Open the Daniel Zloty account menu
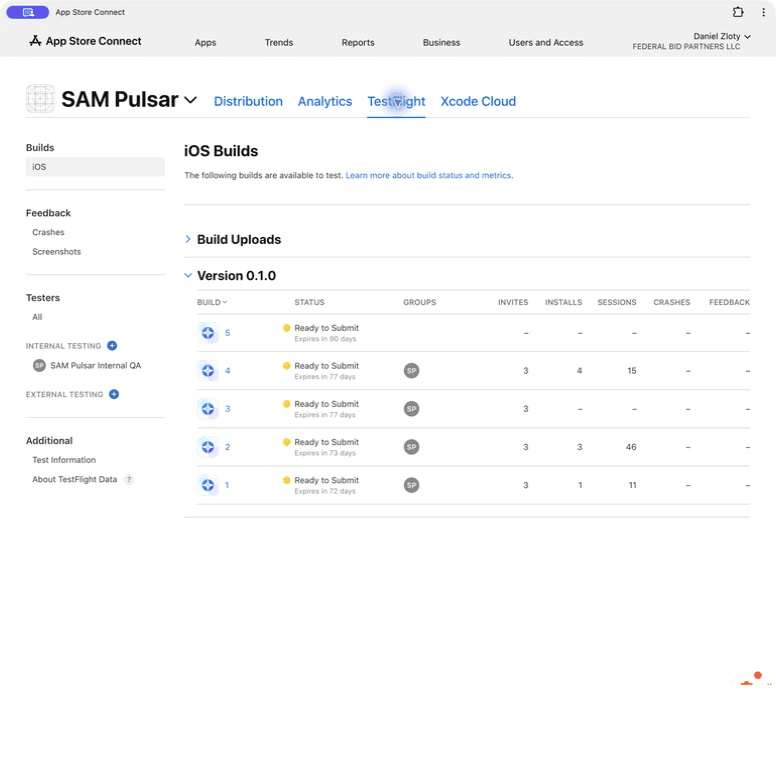 point(722,36)
